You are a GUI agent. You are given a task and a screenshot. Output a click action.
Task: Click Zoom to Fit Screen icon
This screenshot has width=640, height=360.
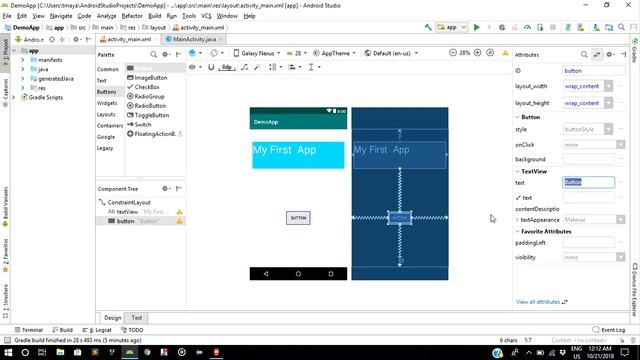click(x=490, y=53)
